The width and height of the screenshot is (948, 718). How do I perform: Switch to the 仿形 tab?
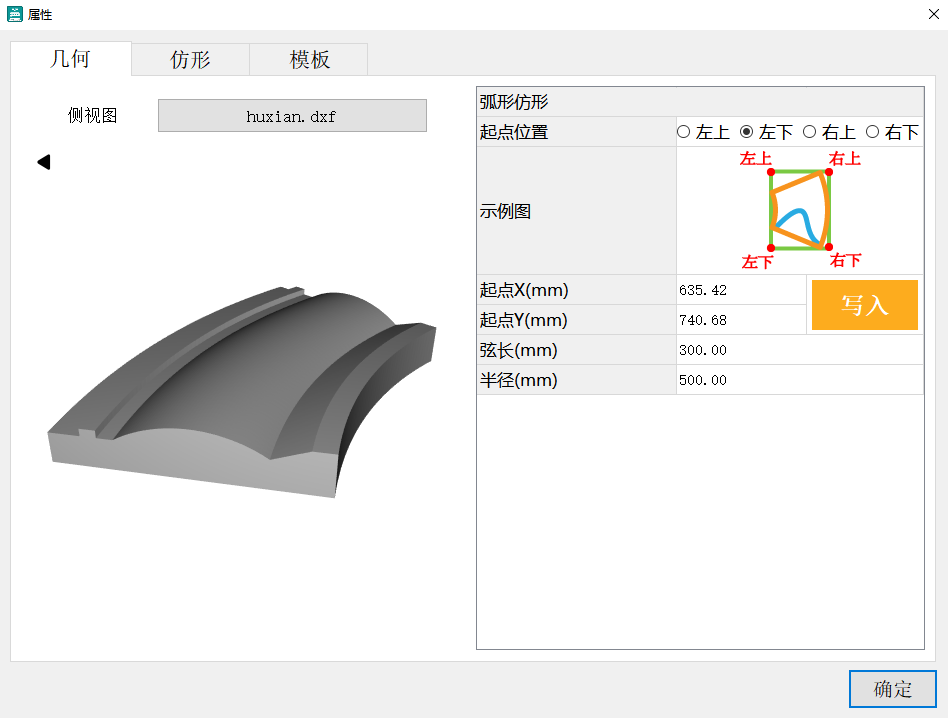point(189,59)
